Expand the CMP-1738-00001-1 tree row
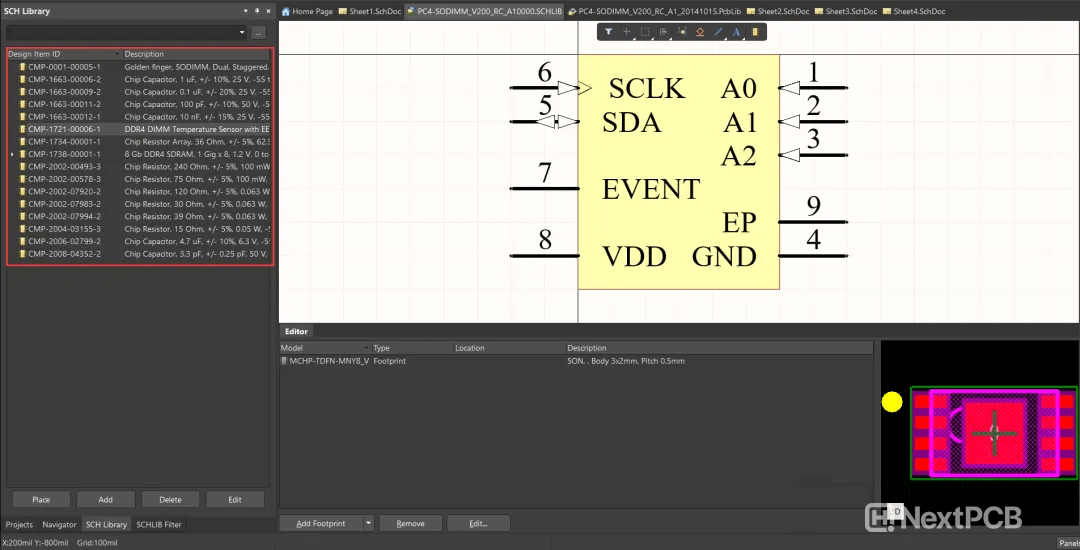Viewport: 1080px width, 550px height. (x=12, y=155)
